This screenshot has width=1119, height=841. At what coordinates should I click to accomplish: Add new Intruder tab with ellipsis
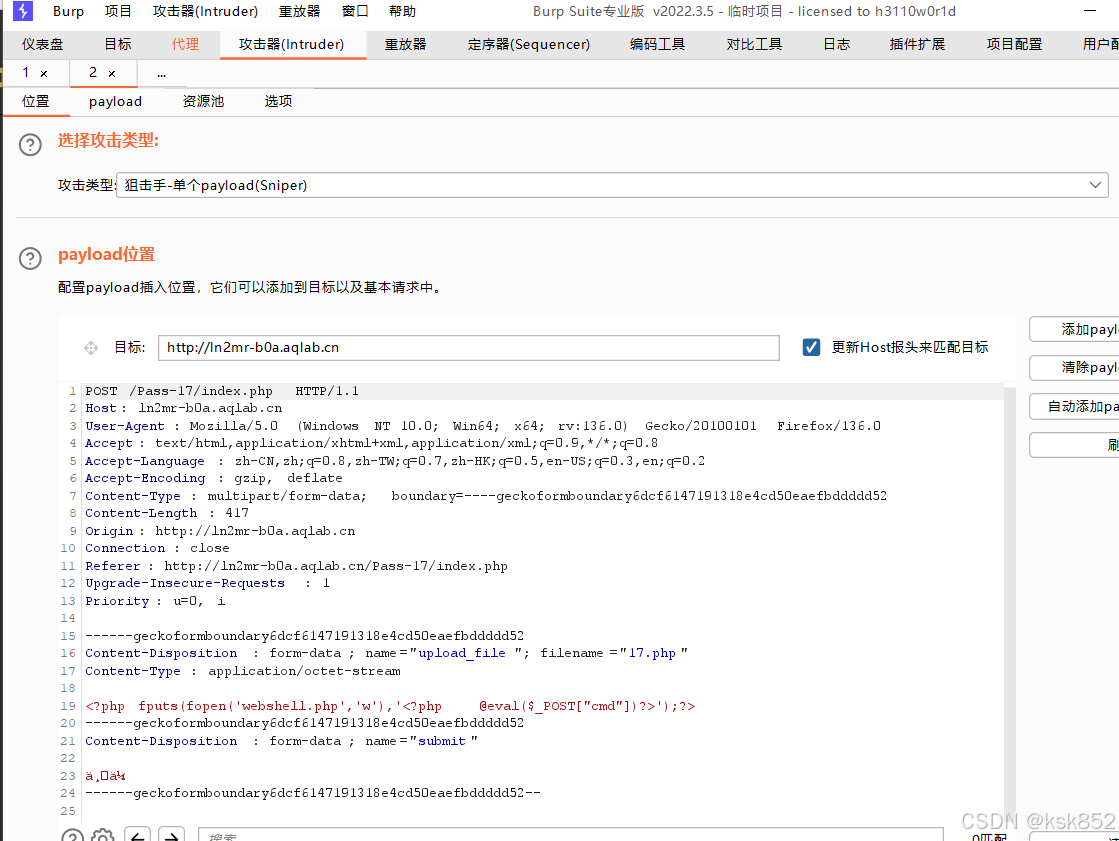tap(161, 74)
